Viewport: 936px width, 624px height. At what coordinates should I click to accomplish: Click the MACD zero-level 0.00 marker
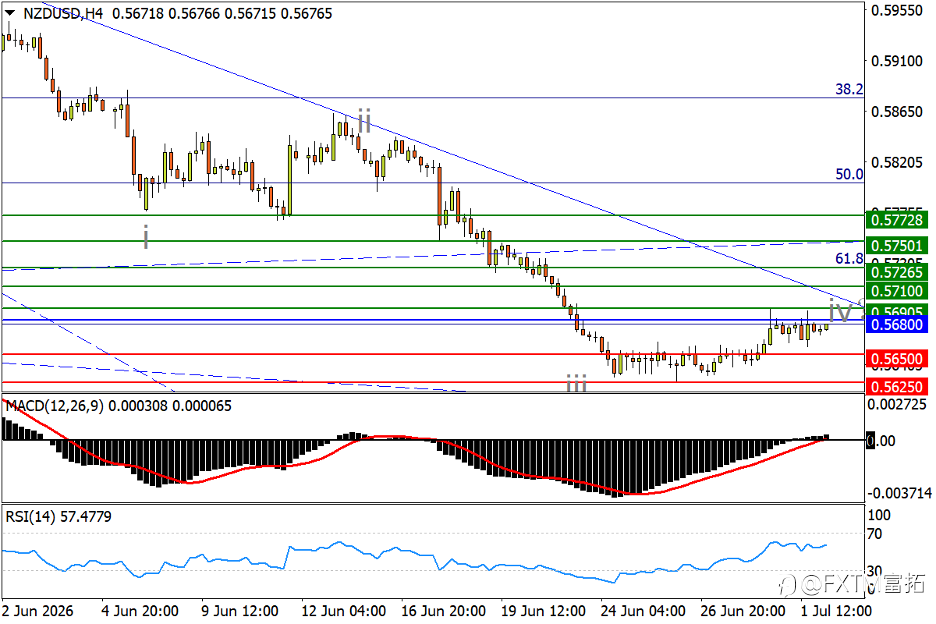tap(881, 441)
